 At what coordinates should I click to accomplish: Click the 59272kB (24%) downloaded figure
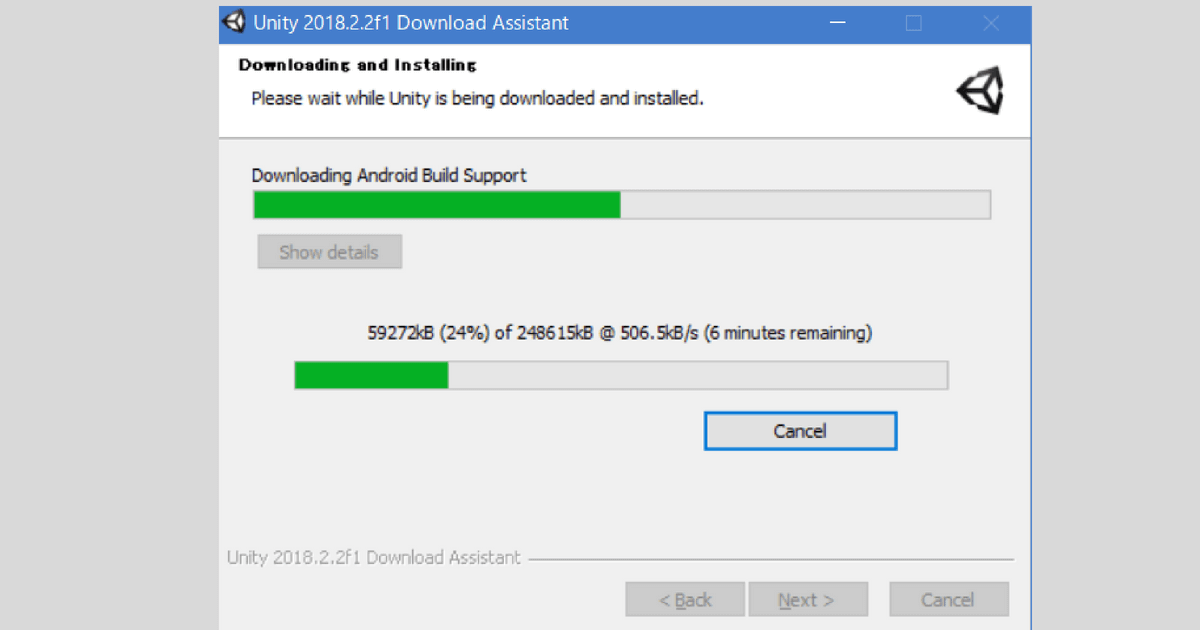(x=428, y=334)
